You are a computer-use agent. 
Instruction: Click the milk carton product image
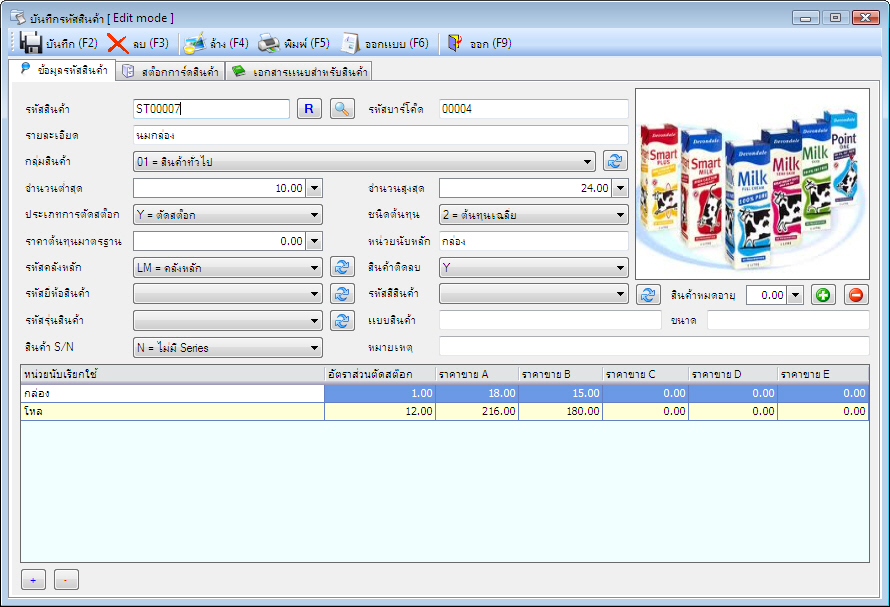(x=752, y=183)
